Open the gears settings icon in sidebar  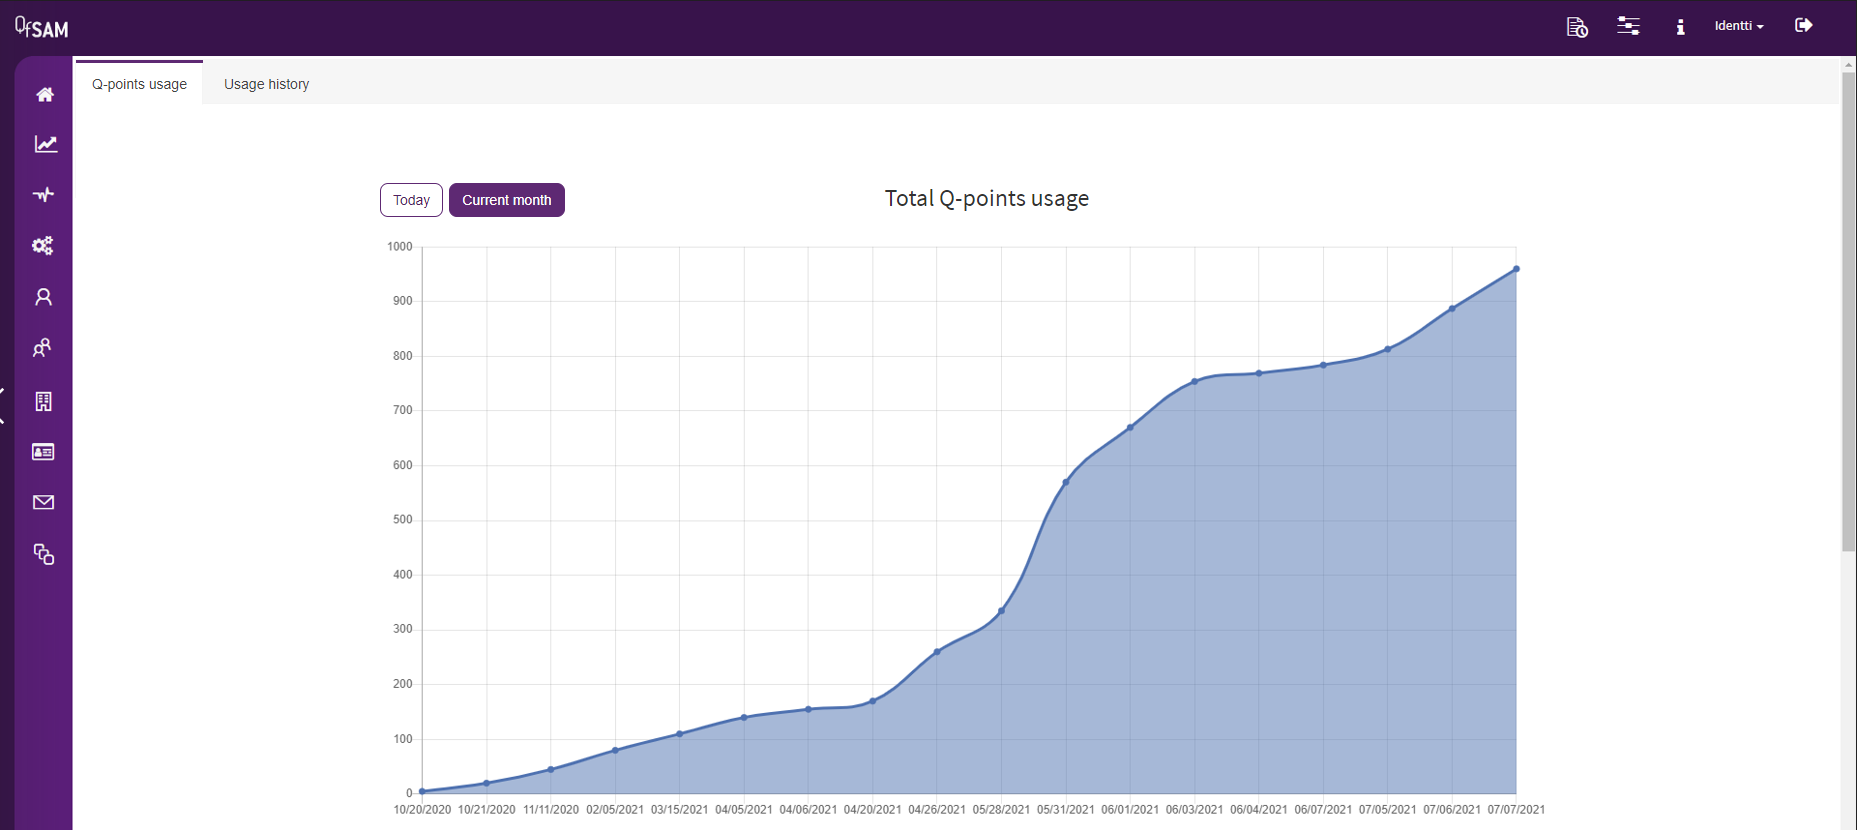(43, 245)
